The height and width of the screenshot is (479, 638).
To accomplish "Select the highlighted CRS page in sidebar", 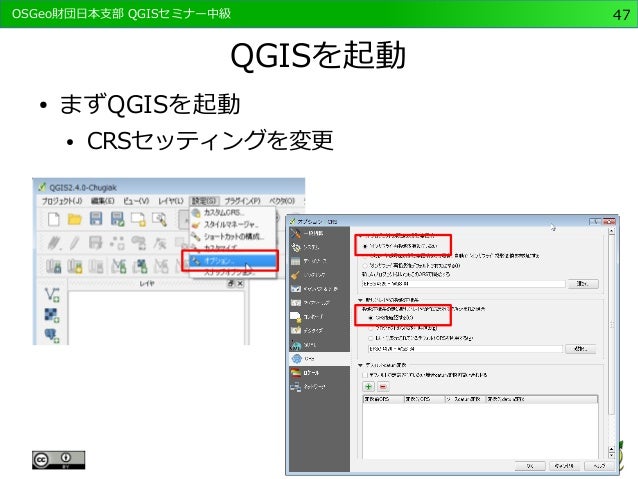I will pyautogui.click(x=319, y=359).
